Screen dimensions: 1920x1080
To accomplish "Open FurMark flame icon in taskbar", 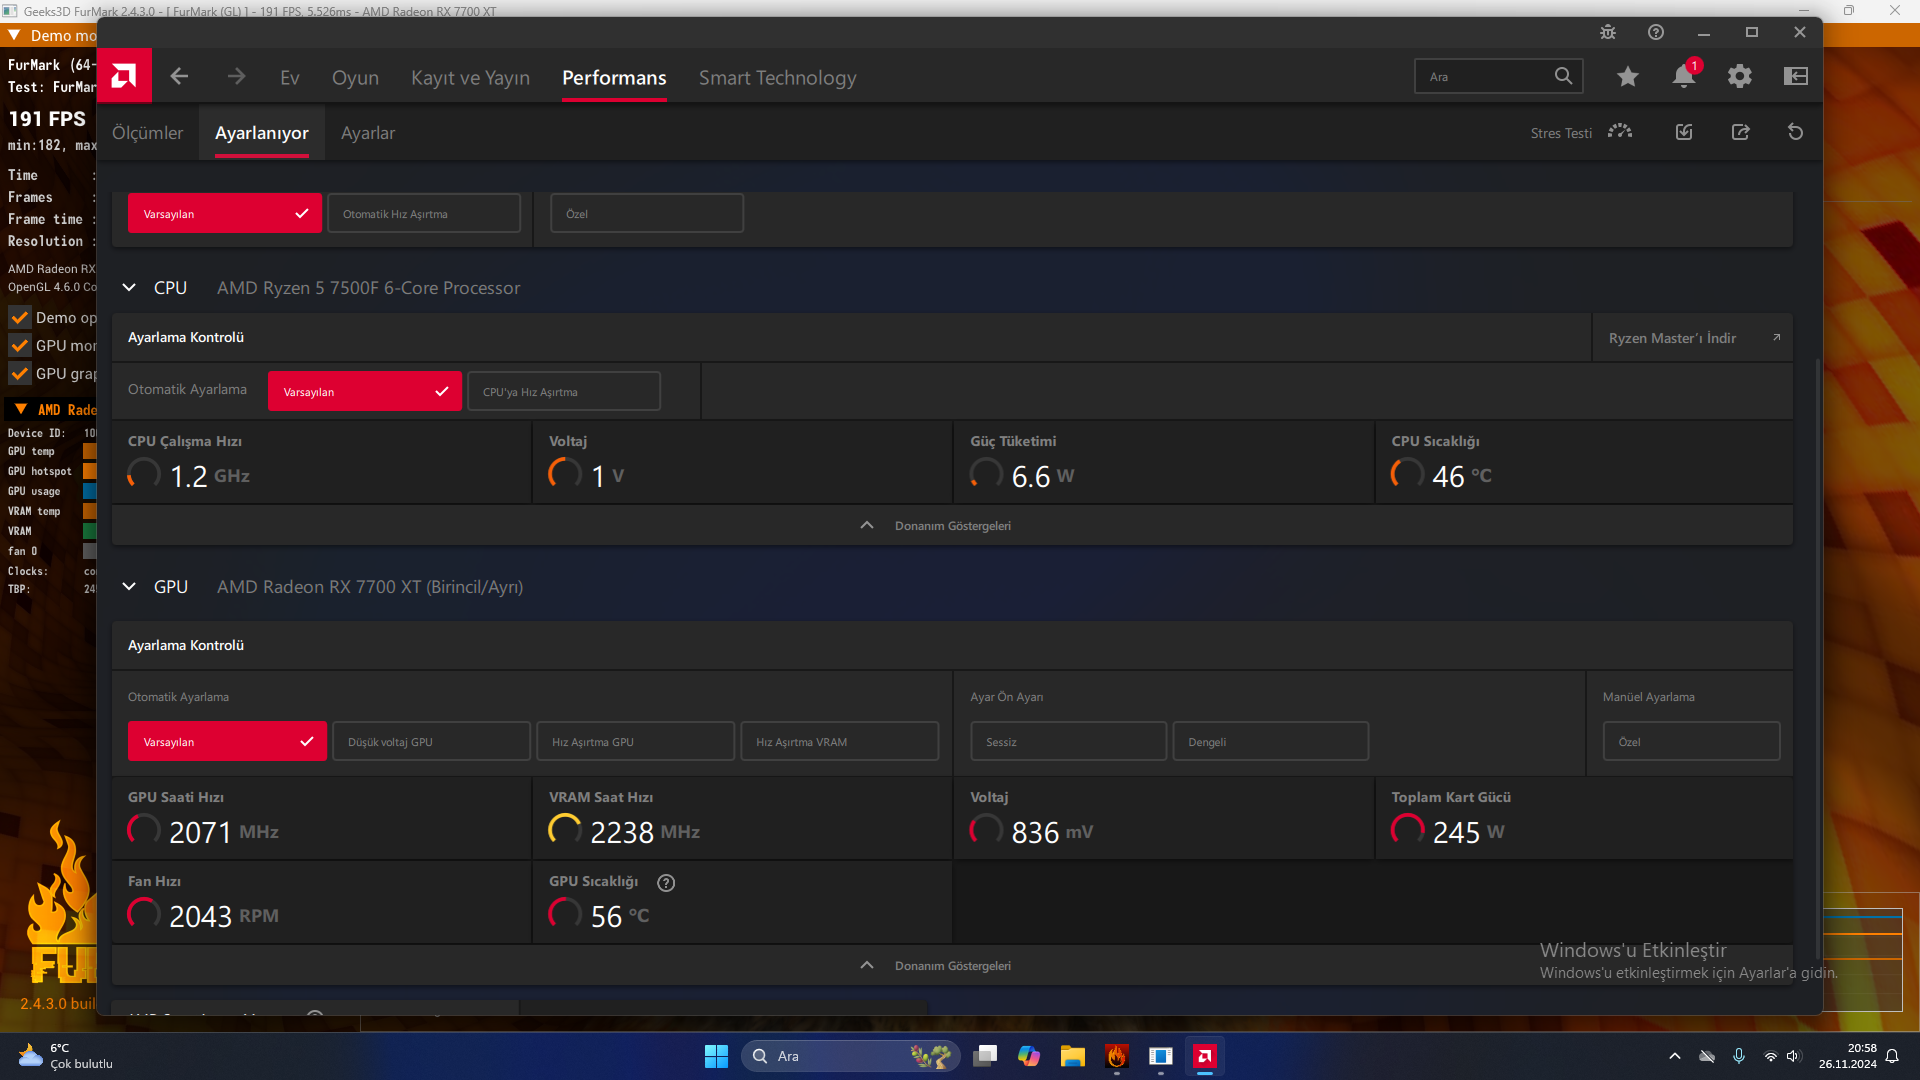I will click(x=1117, y=1056).
